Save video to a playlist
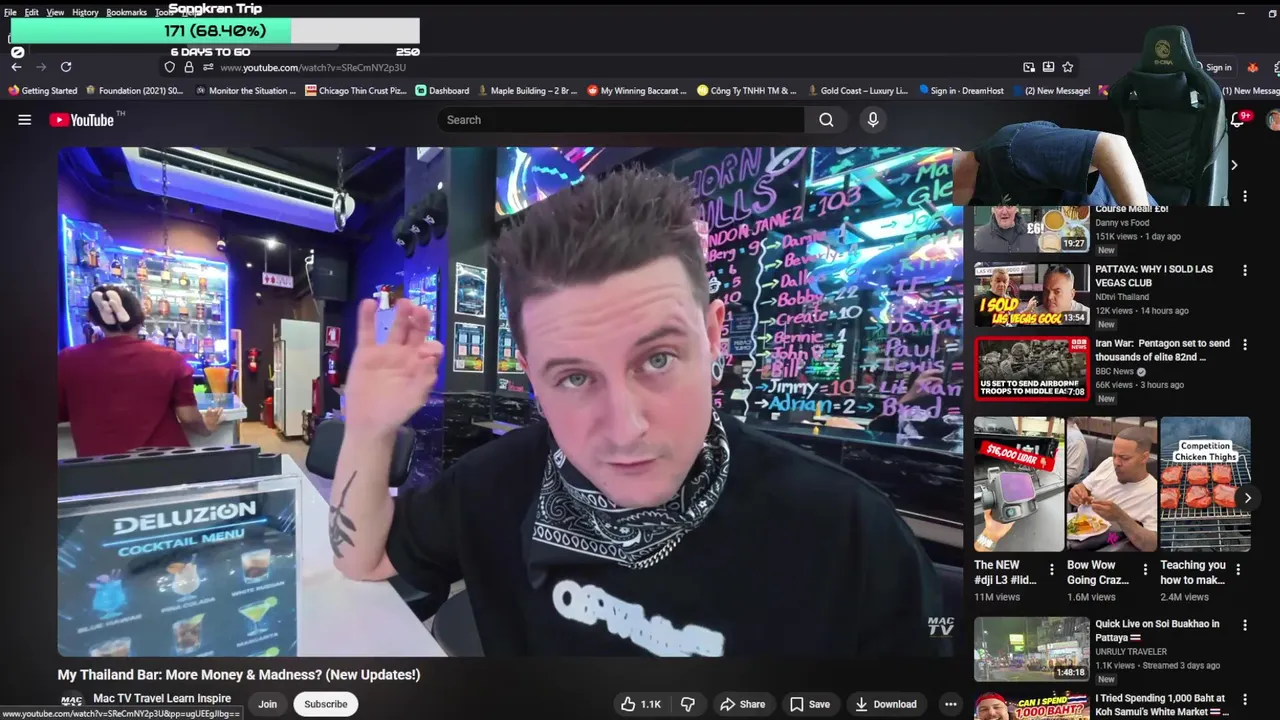Viewport: 1280px width, 720px height. point(809,704)
